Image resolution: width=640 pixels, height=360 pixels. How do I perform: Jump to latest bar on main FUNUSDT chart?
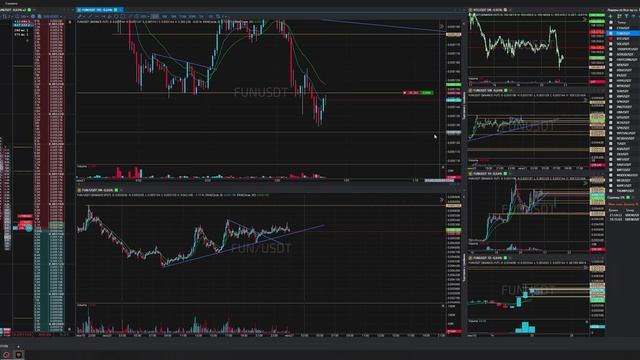442,27
